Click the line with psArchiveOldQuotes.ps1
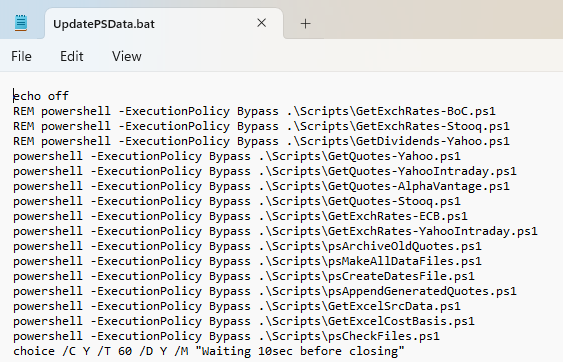The width and height of the screenshot is (563, 362). [x=247, y=246]
